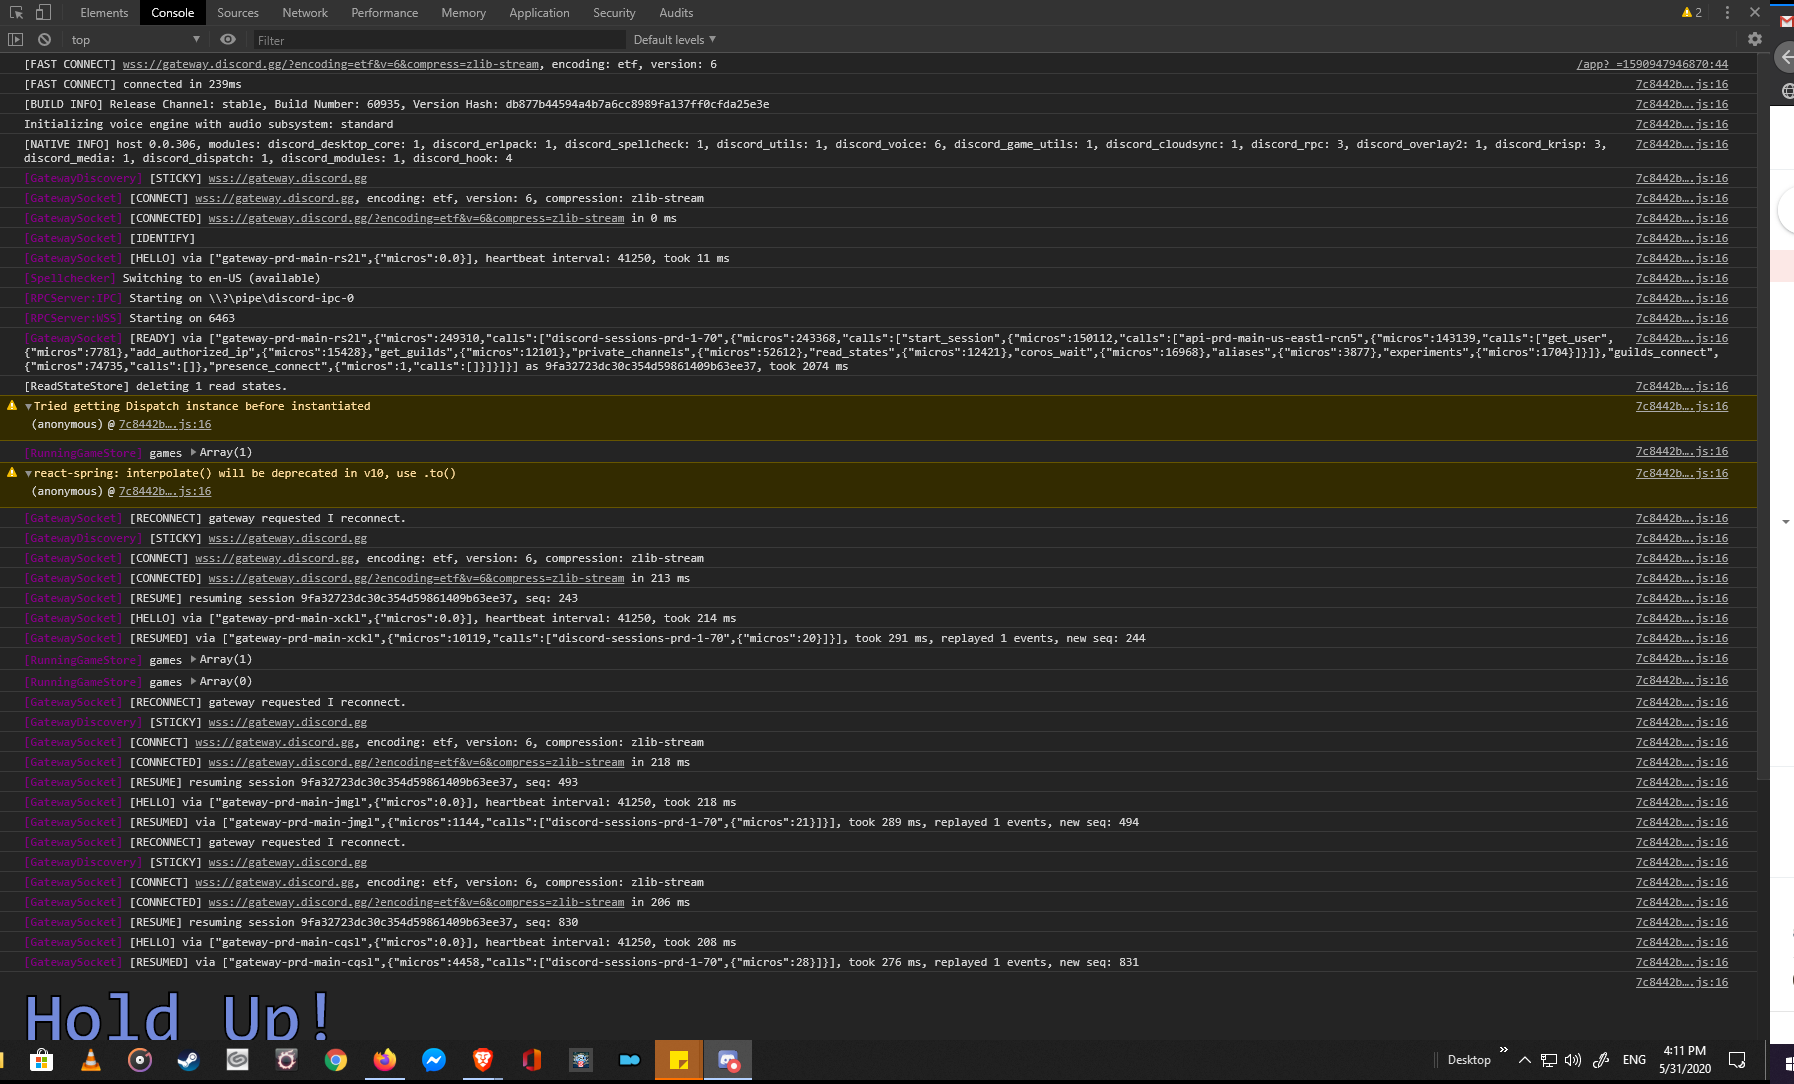The height and width of the screenshot is (1084, 1794).
Task: Switch to Brave browser in taskbar
Action: [x=483, y=1060]
